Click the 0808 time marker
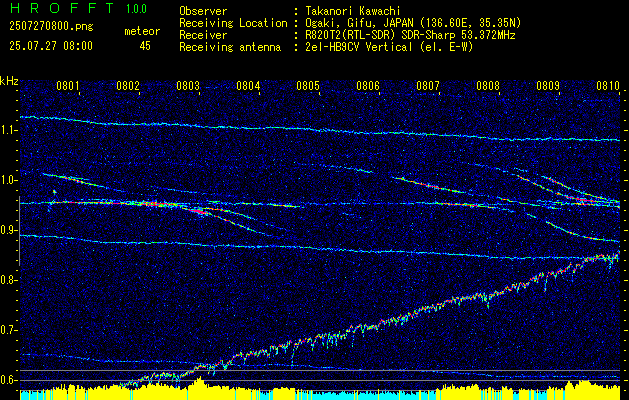The image size is (629, 400). click(488, 86)
